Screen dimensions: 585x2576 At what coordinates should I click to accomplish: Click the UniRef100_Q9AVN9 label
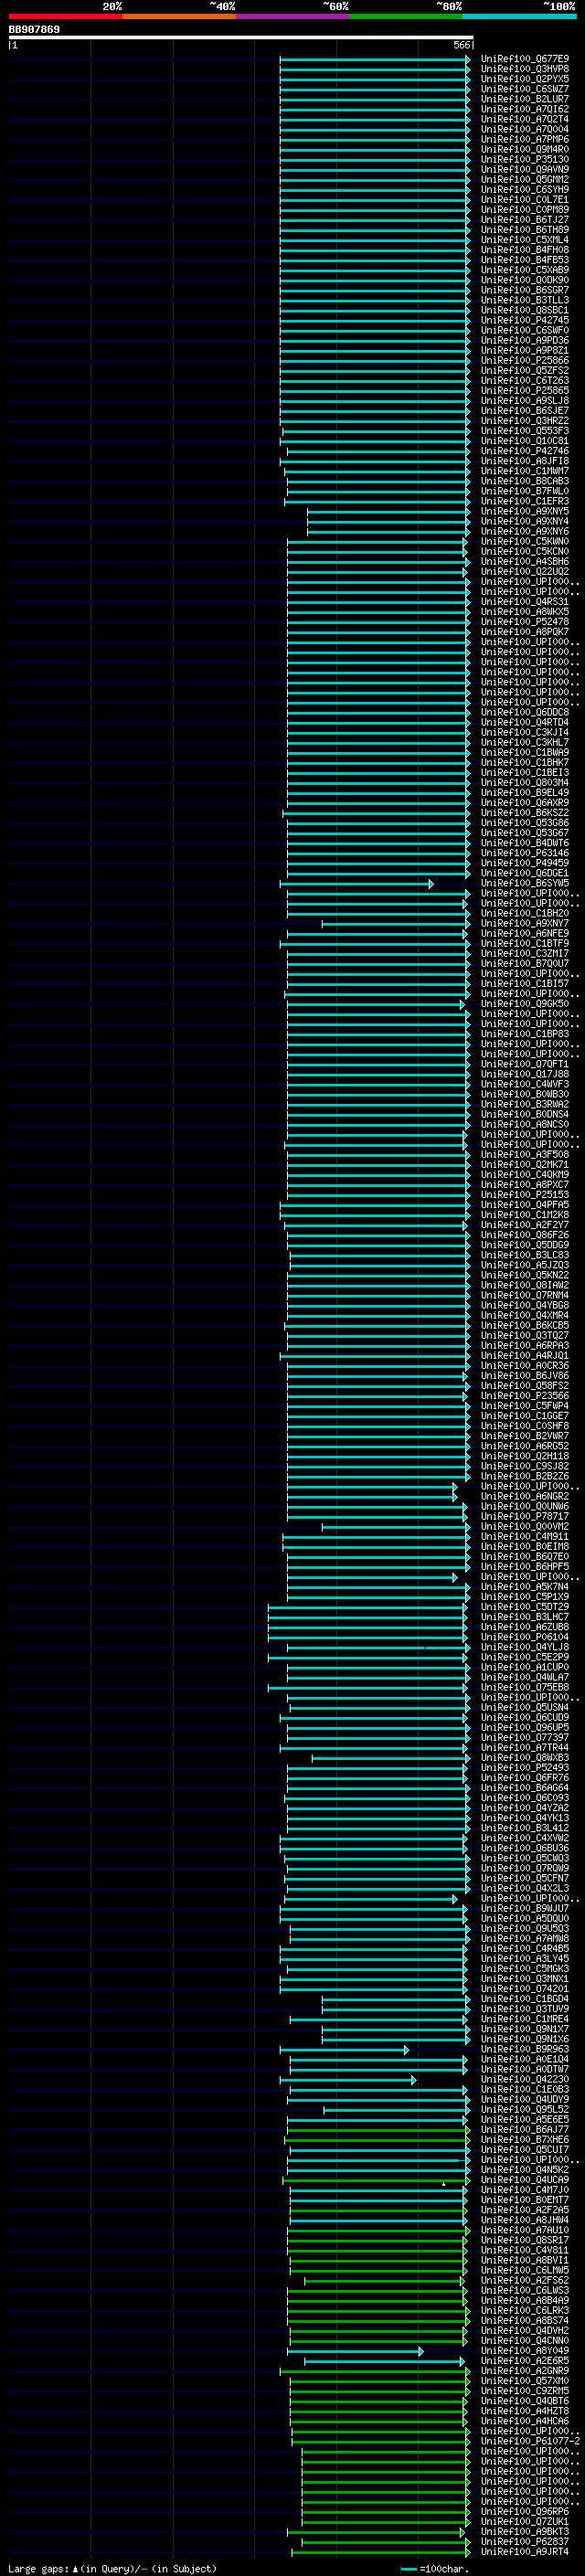click(525, 169)
